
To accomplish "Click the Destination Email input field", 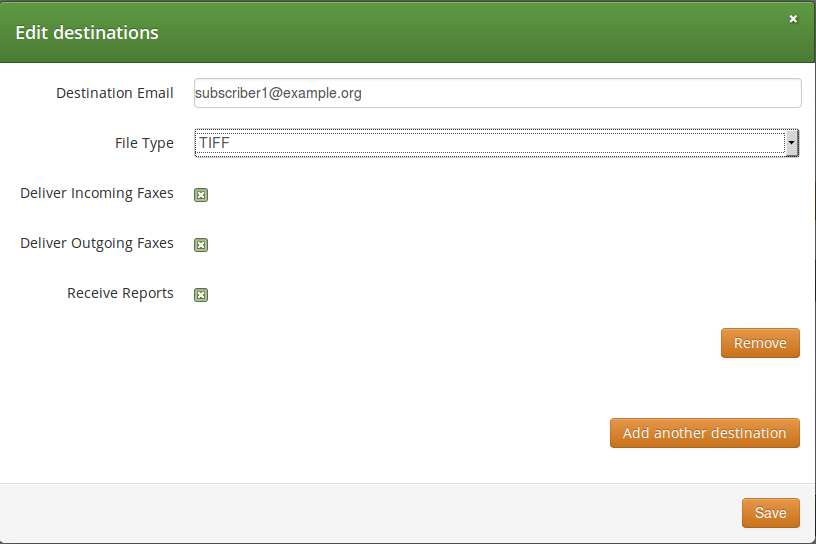I will pyautogui.click(x=497, y=93).
